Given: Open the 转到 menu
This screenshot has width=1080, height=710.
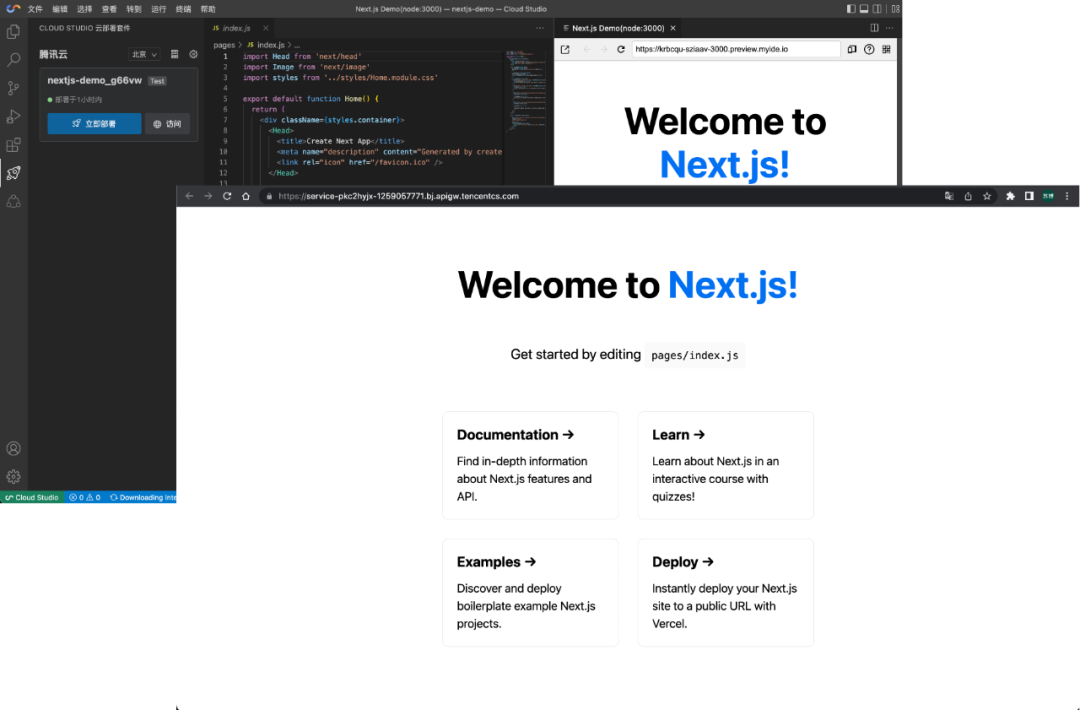Looking at the screenshot, I should click(x=134, y=9).
